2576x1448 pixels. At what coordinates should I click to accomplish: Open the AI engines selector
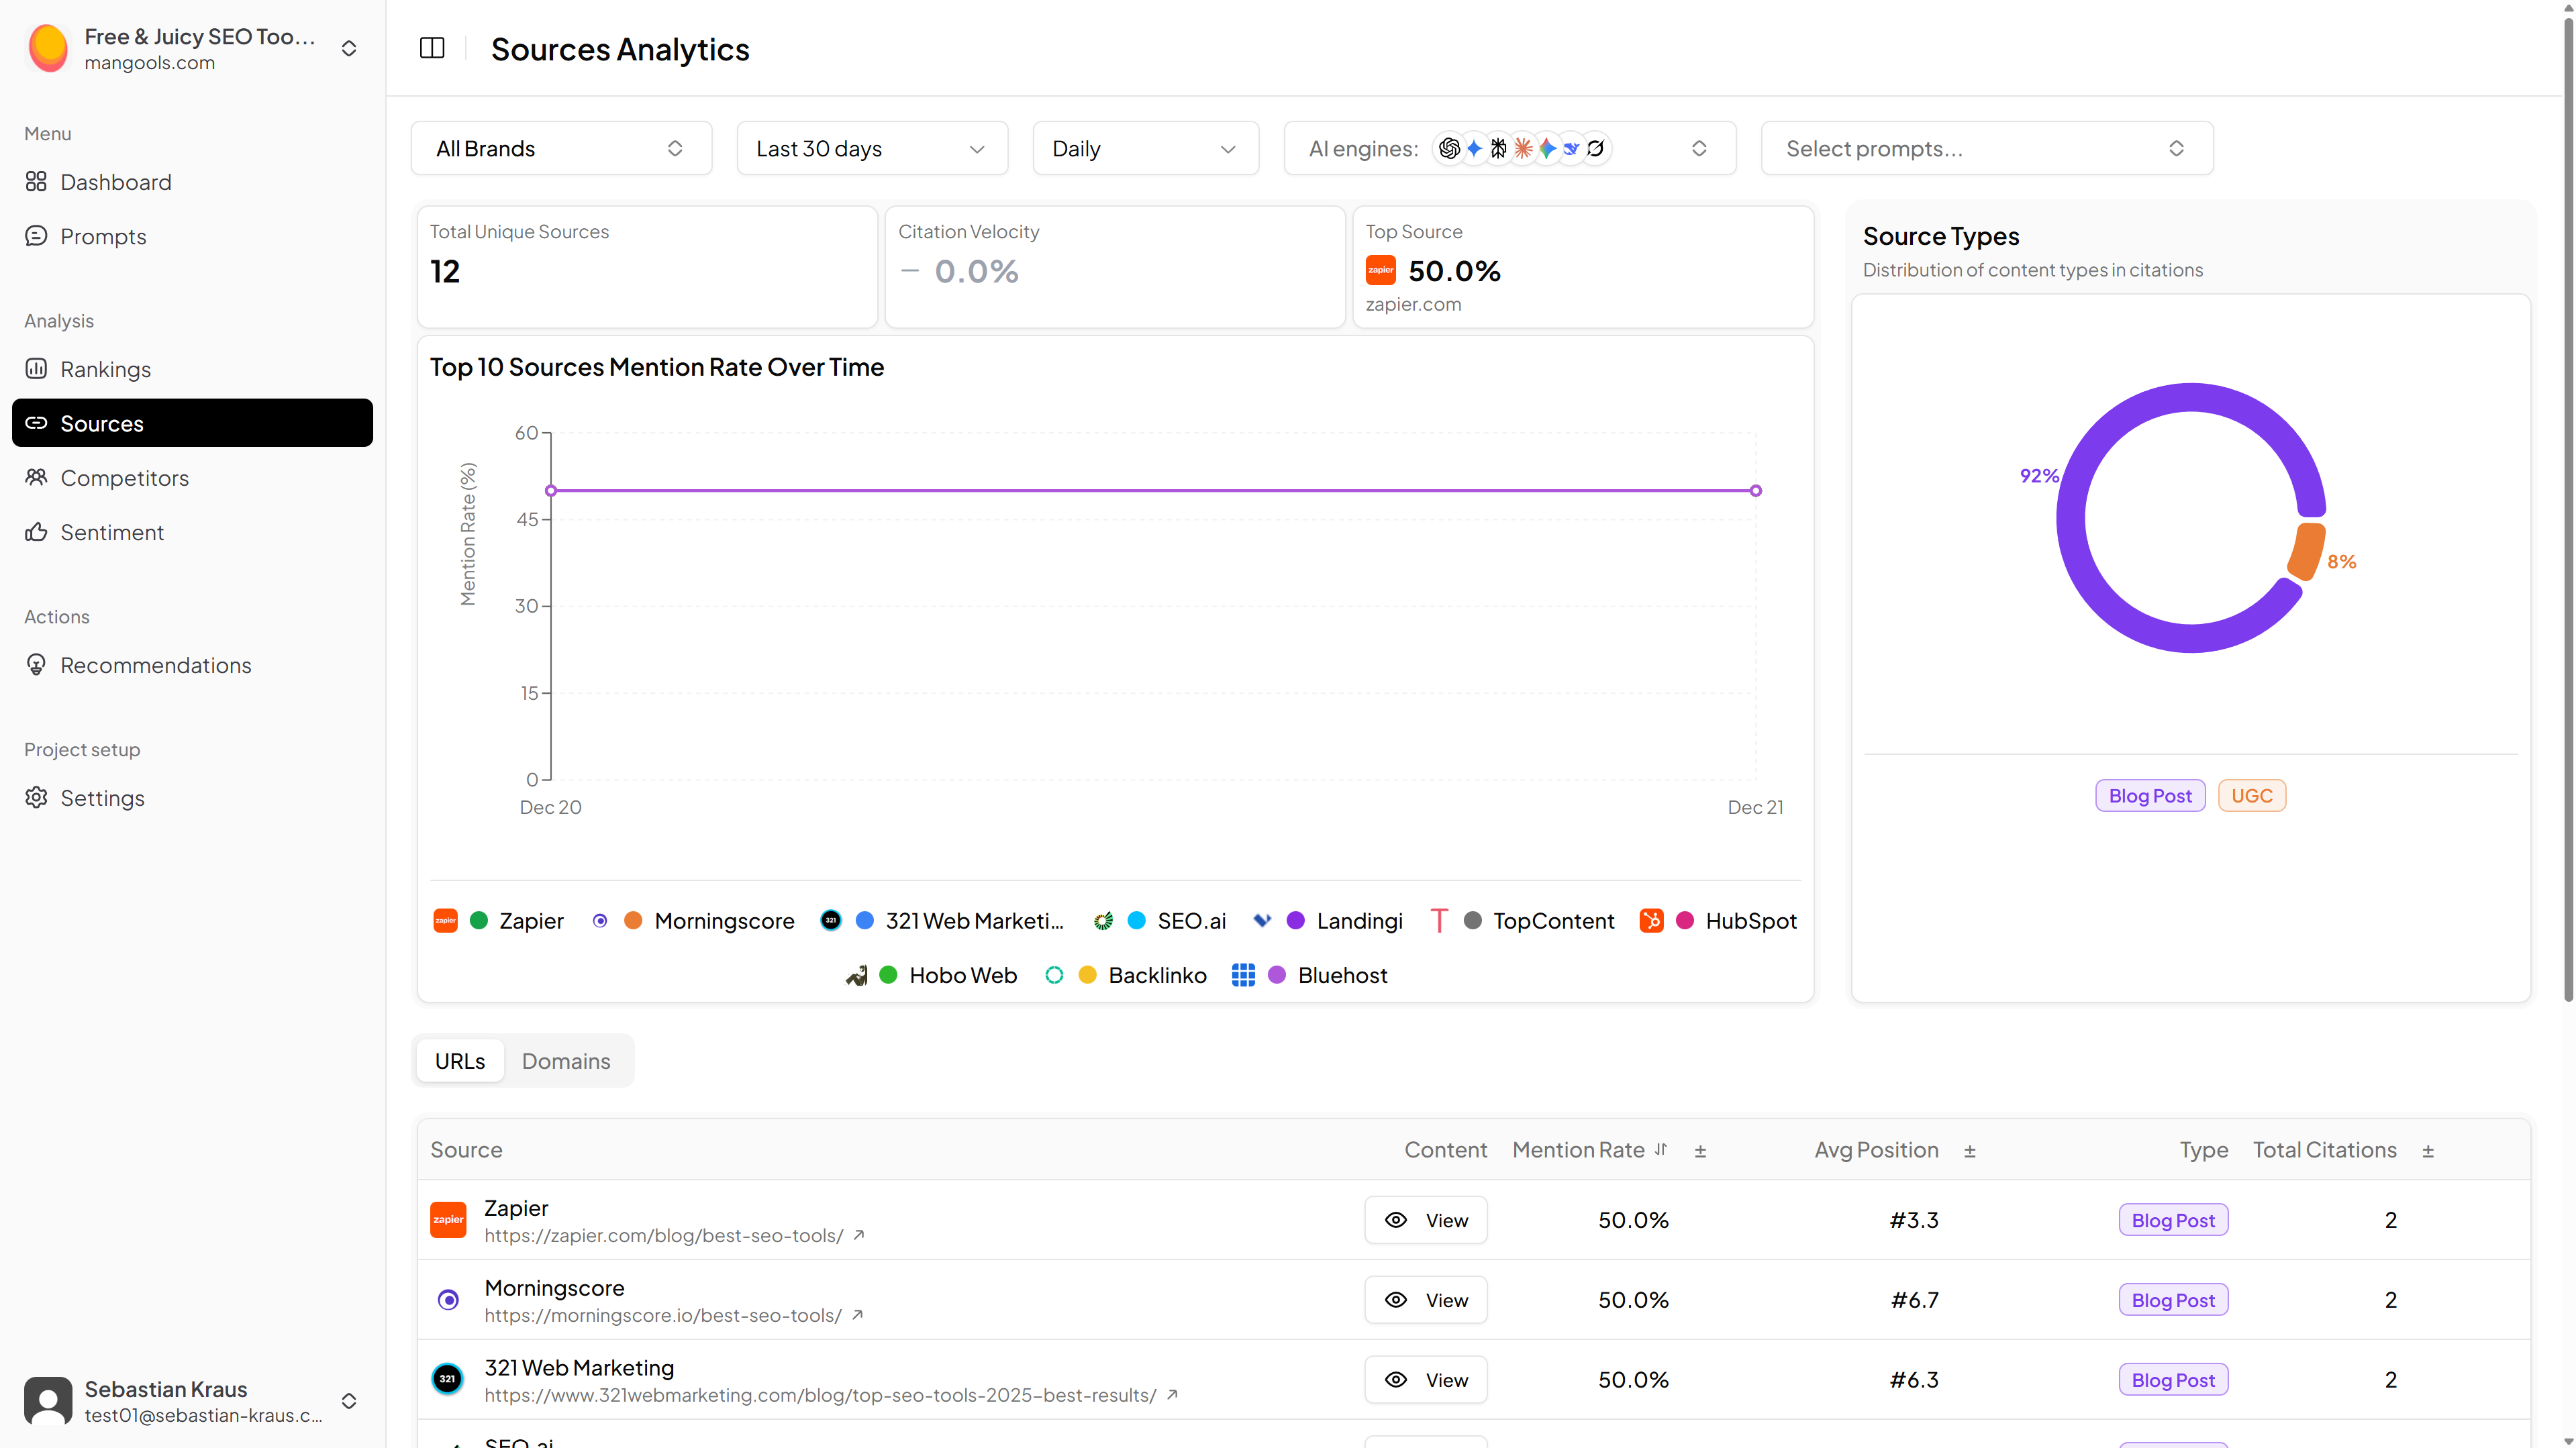pyautogui.click(x=1509, y=148)
